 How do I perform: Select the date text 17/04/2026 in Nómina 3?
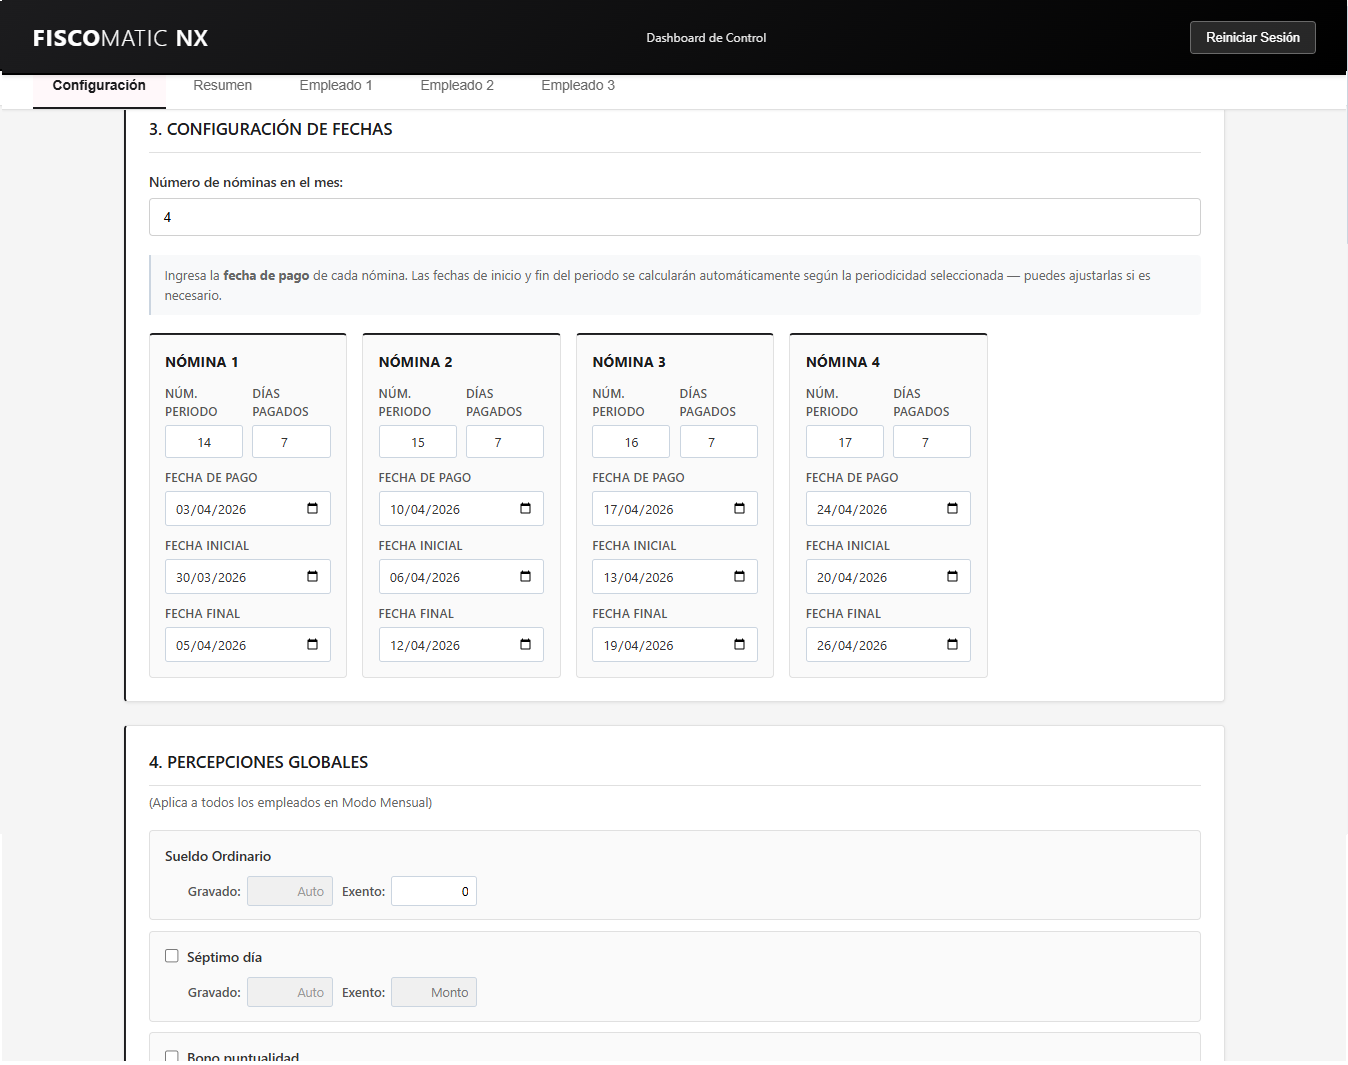(x=639, y=509)
